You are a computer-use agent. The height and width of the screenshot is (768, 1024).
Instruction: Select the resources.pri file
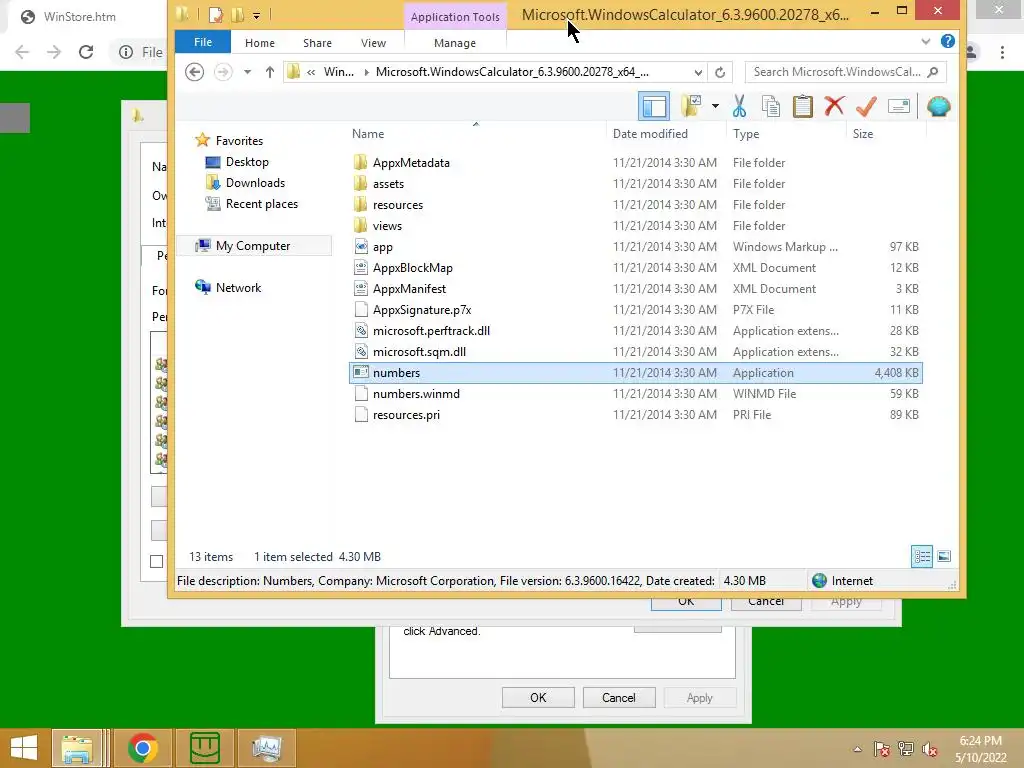636,415
